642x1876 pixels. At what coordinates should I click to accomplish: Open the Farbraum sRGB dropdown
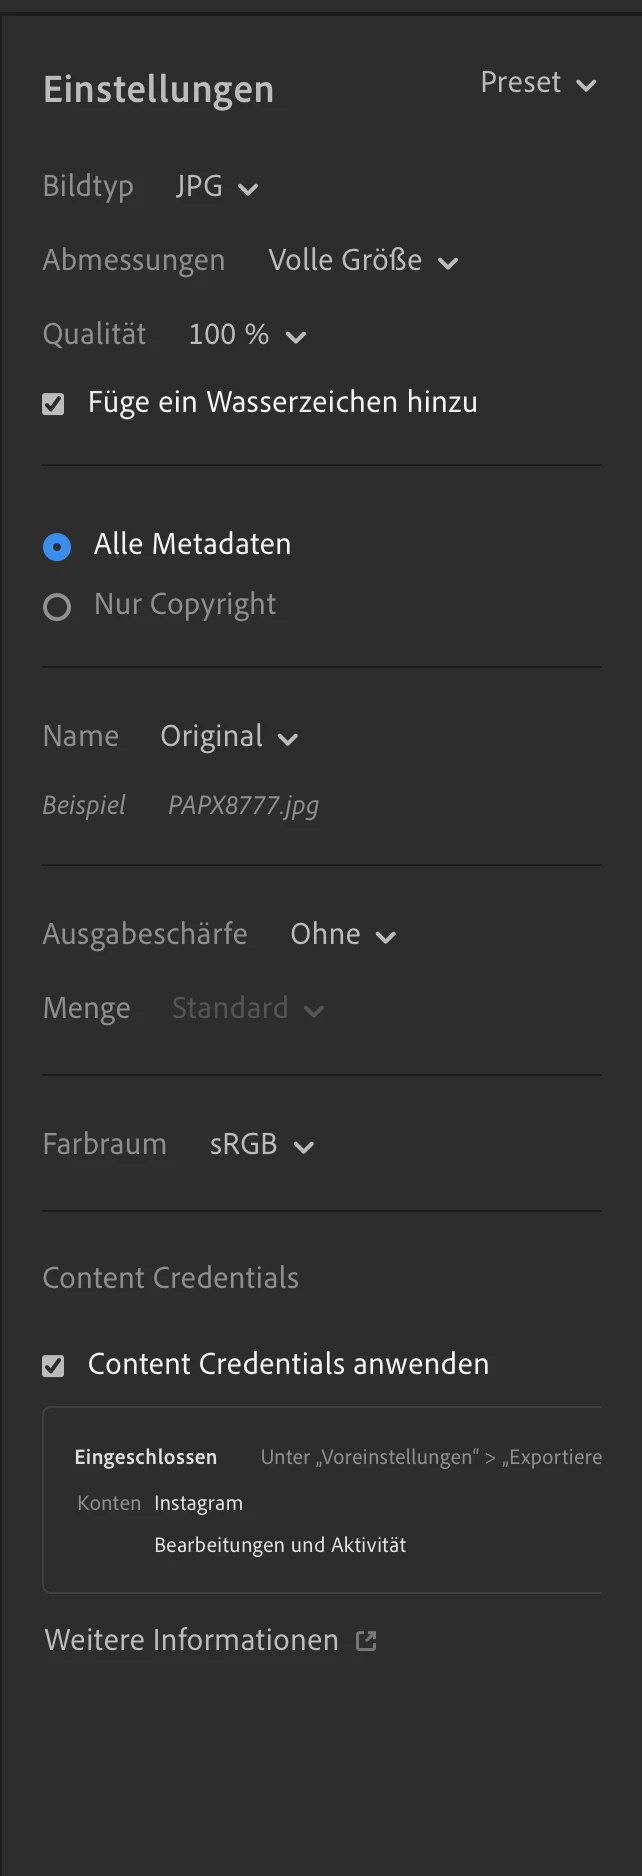click(x=262, y=1145)
